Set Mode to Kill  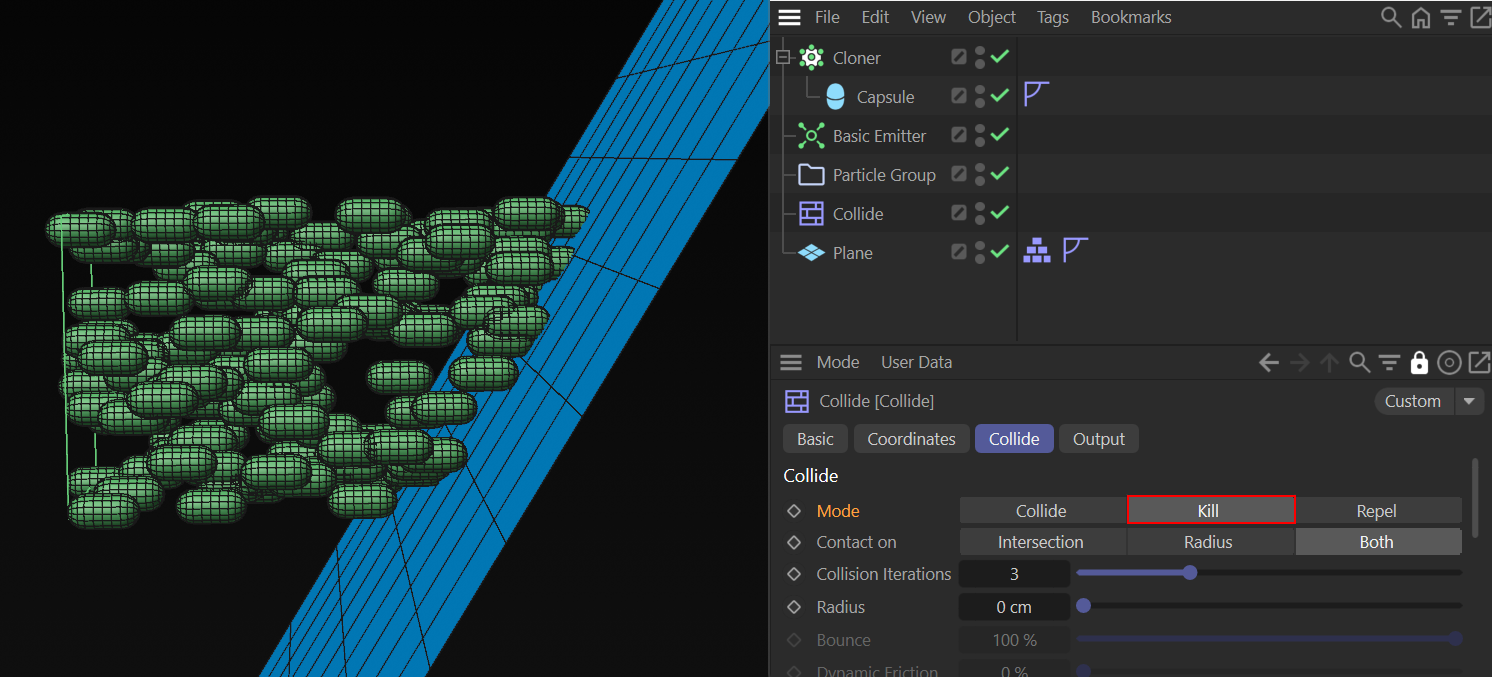1211,510
